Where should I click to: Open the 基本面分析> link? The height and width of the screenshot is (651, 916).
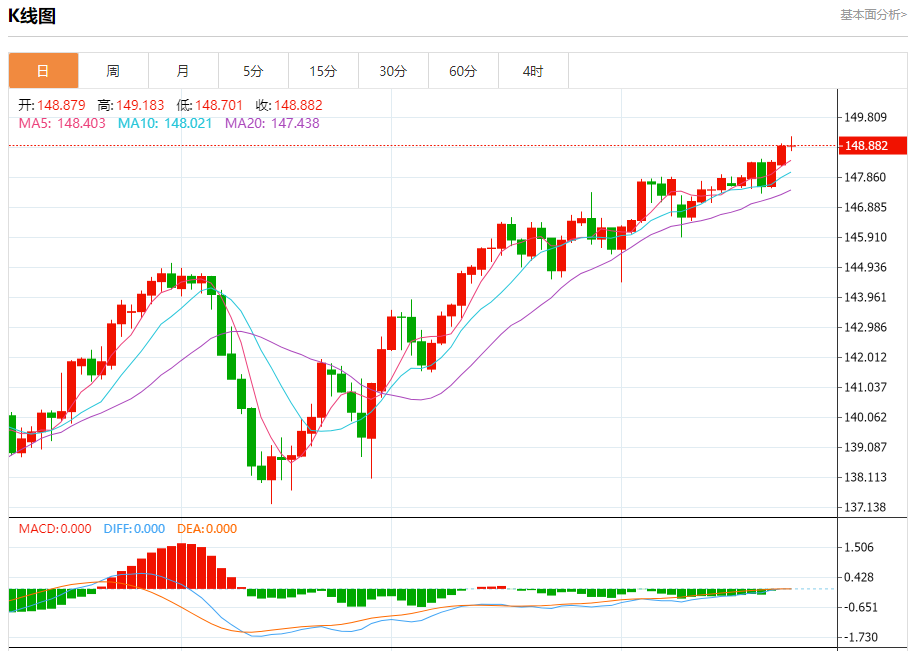[873, 15]
